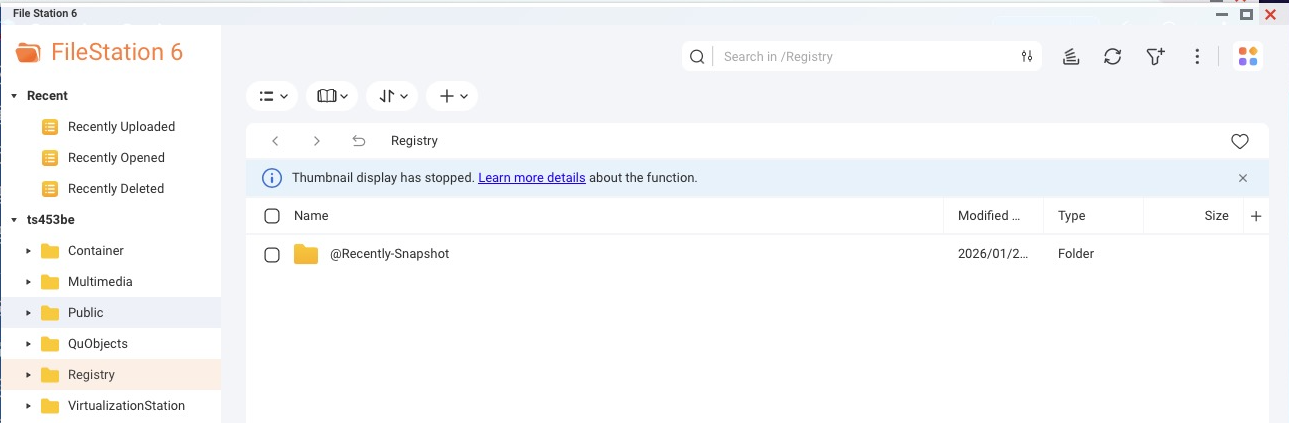Image resolution: width=1289 pixels, height=423 pixels.
Task: Click the Learn more details link
Action: (x=531, y=178)
